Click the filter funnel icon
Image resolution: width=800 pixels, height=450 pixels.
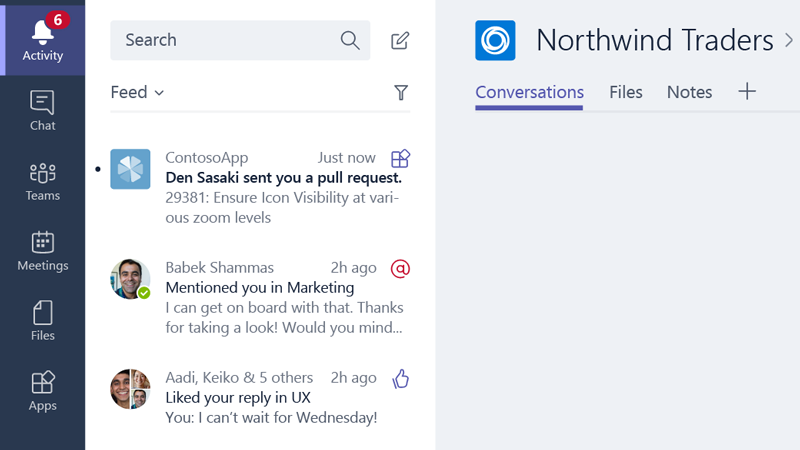401,93
